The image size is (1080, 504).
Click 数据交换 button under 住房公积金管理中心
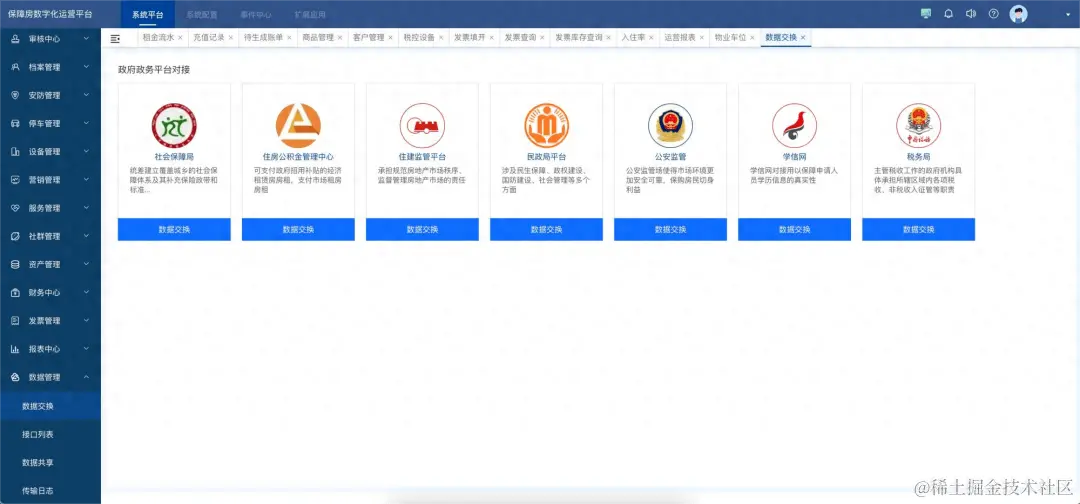298,229
